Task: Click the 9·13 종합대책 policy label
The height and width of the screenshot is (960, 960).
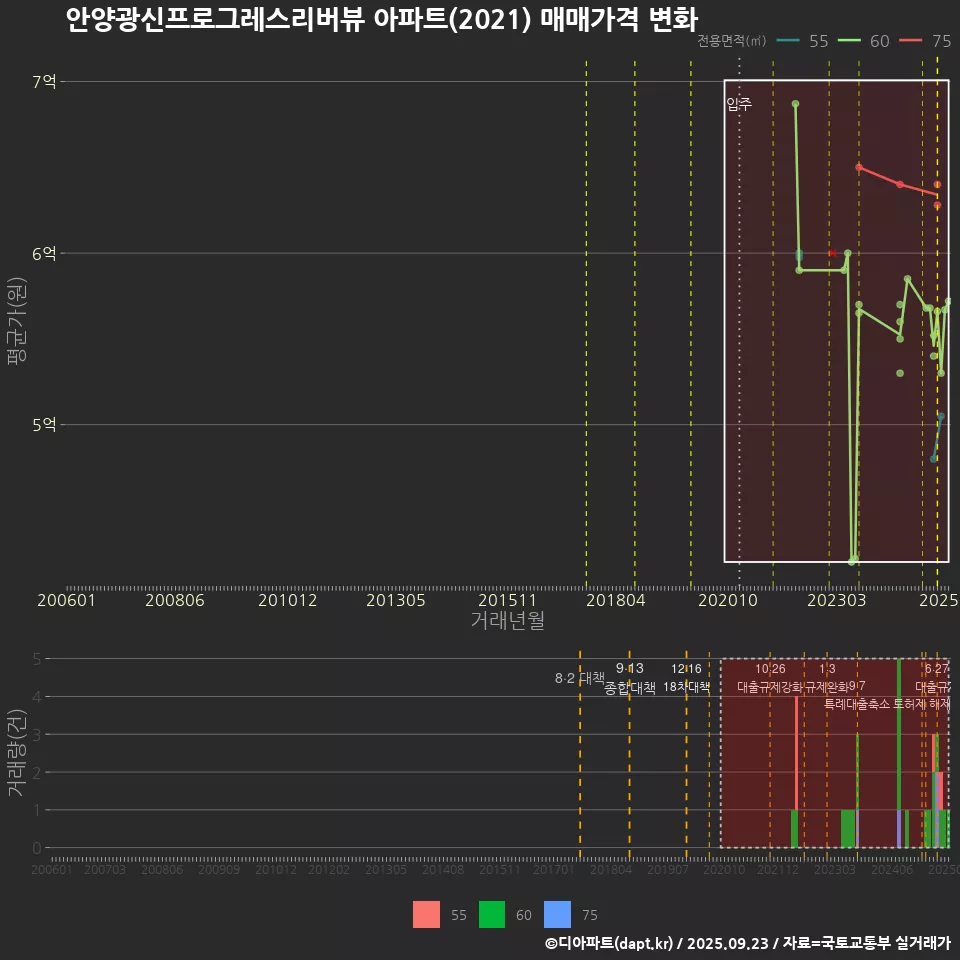Action: [630, 678]
